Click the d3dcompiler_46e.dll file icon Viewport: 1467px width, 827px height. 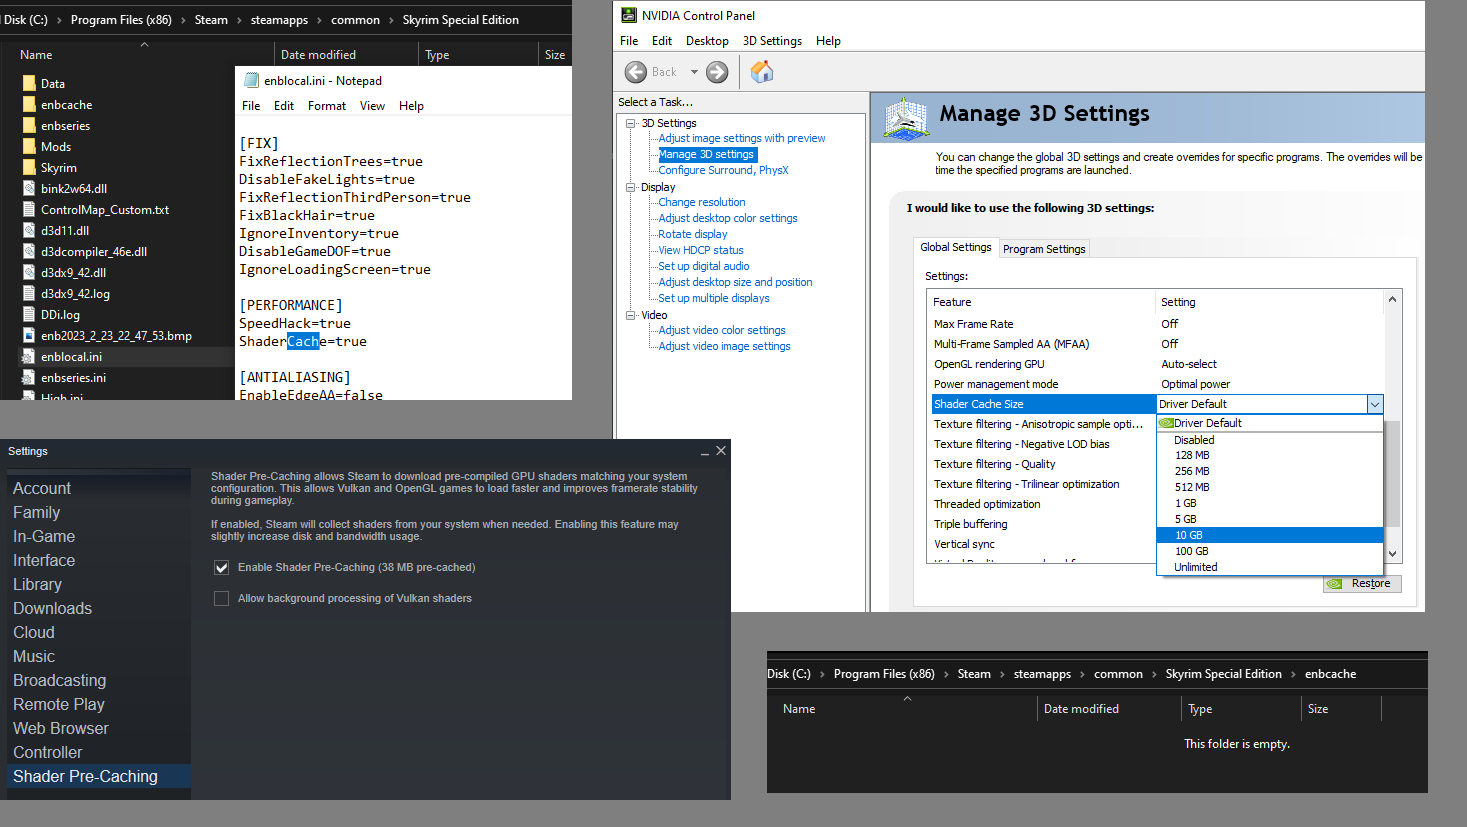pos(29,252)
